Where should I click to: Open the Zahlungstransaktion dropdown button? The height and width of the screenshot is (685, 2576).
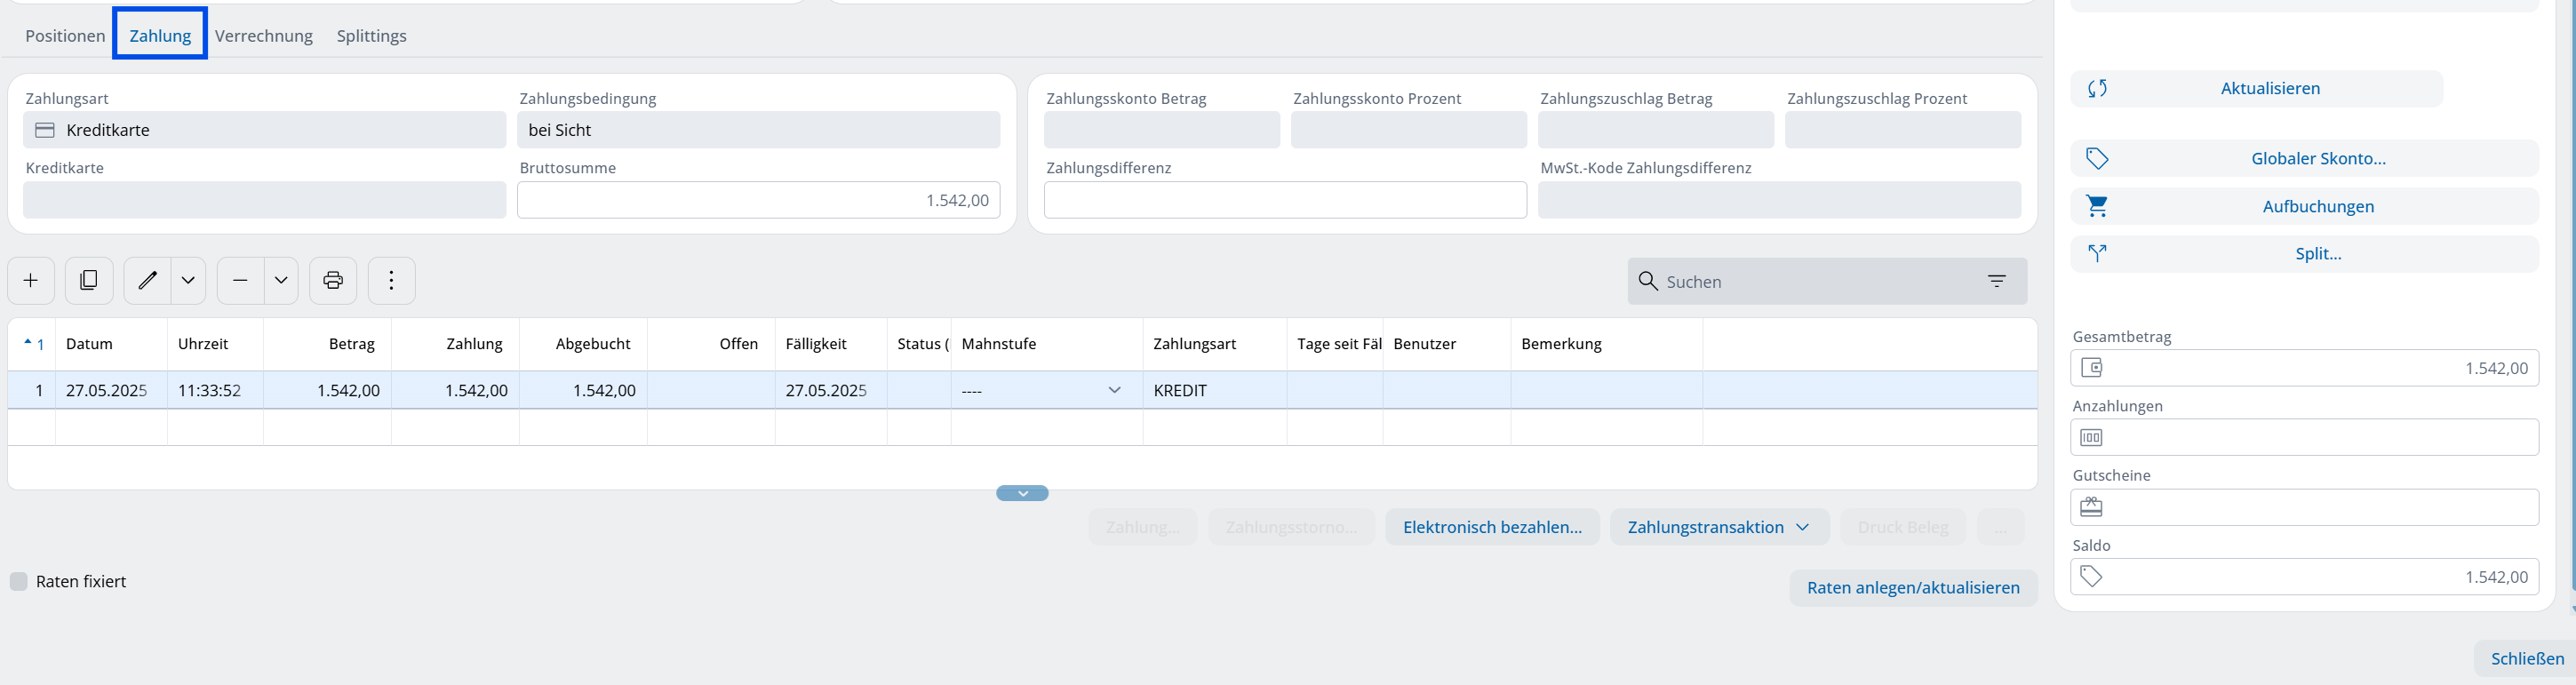click(x=1718, y=527)
